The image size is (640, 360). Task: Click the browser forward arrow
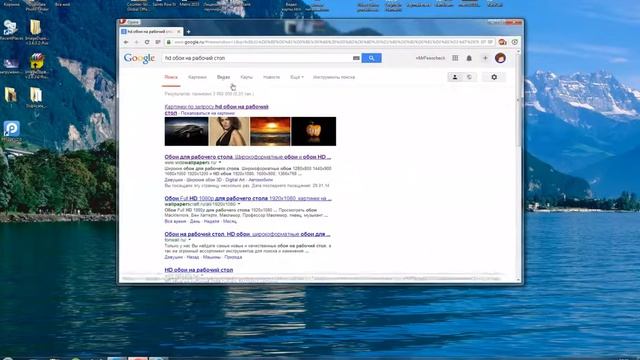(136, 42)
